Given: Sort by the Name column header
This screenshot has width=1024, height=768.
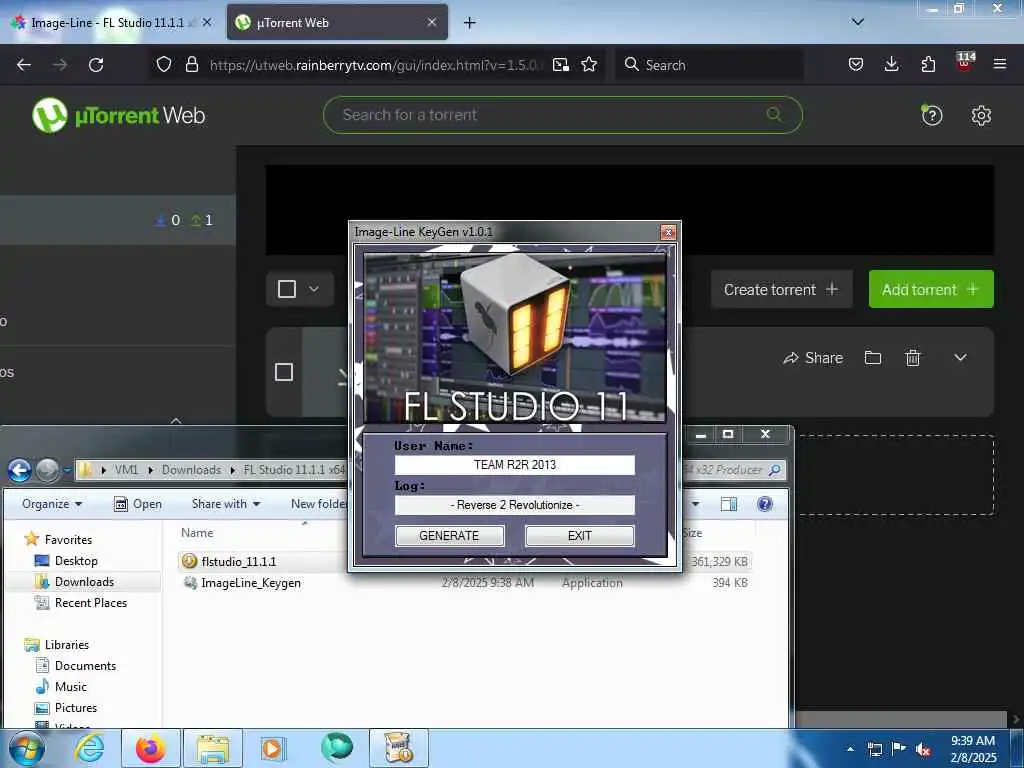Looking at the screenshot, I should point(197,532).
